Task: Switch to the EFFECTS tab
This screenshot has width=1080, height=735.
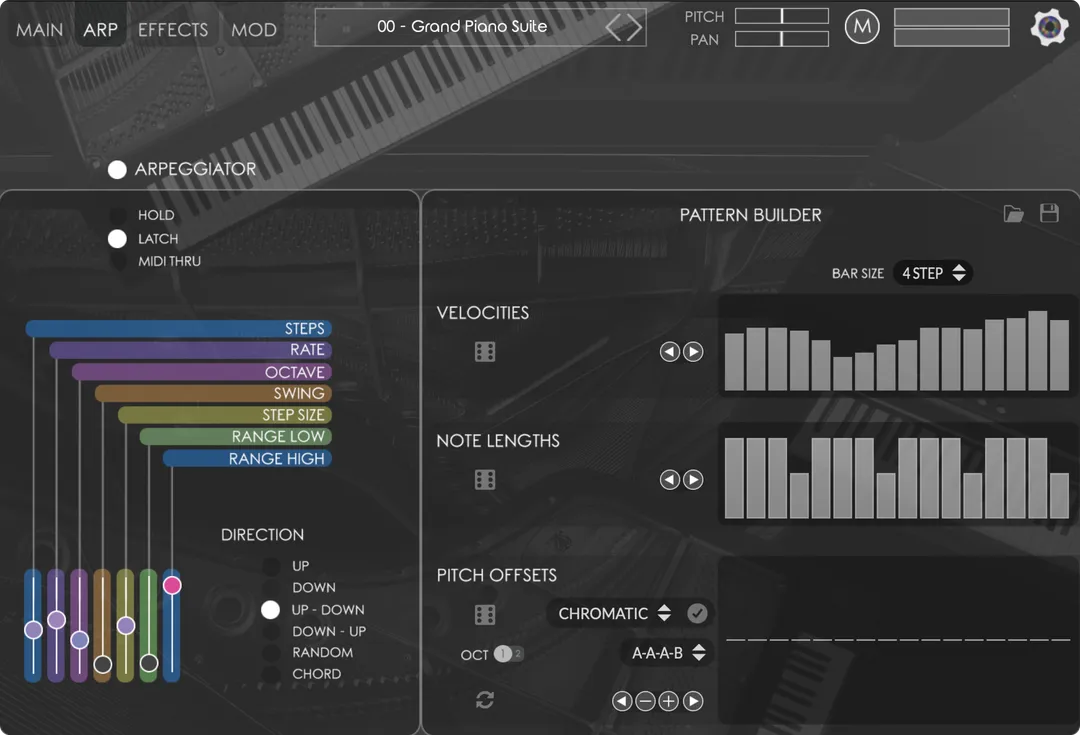Action: click(173, 29)
